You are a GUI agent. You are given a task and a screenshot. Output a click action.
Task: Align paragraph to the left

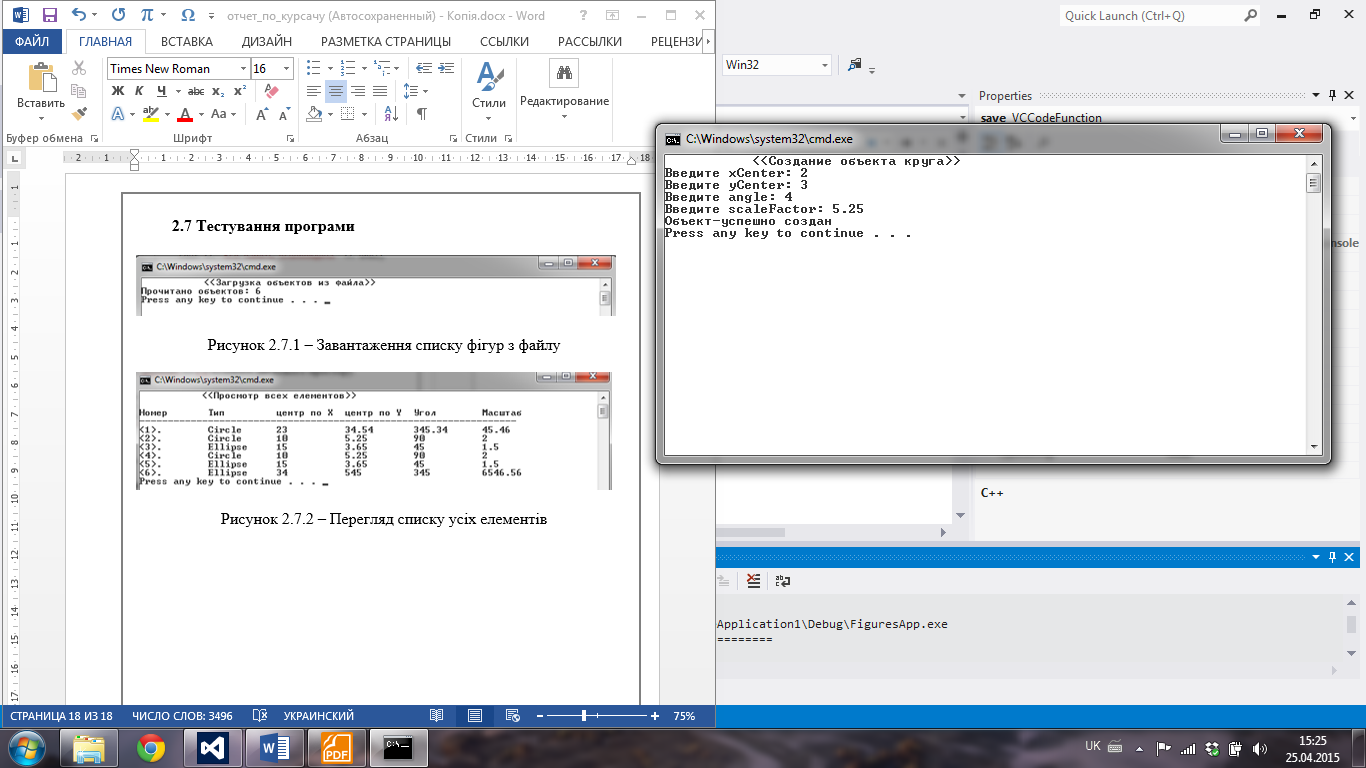coord(314,91)
